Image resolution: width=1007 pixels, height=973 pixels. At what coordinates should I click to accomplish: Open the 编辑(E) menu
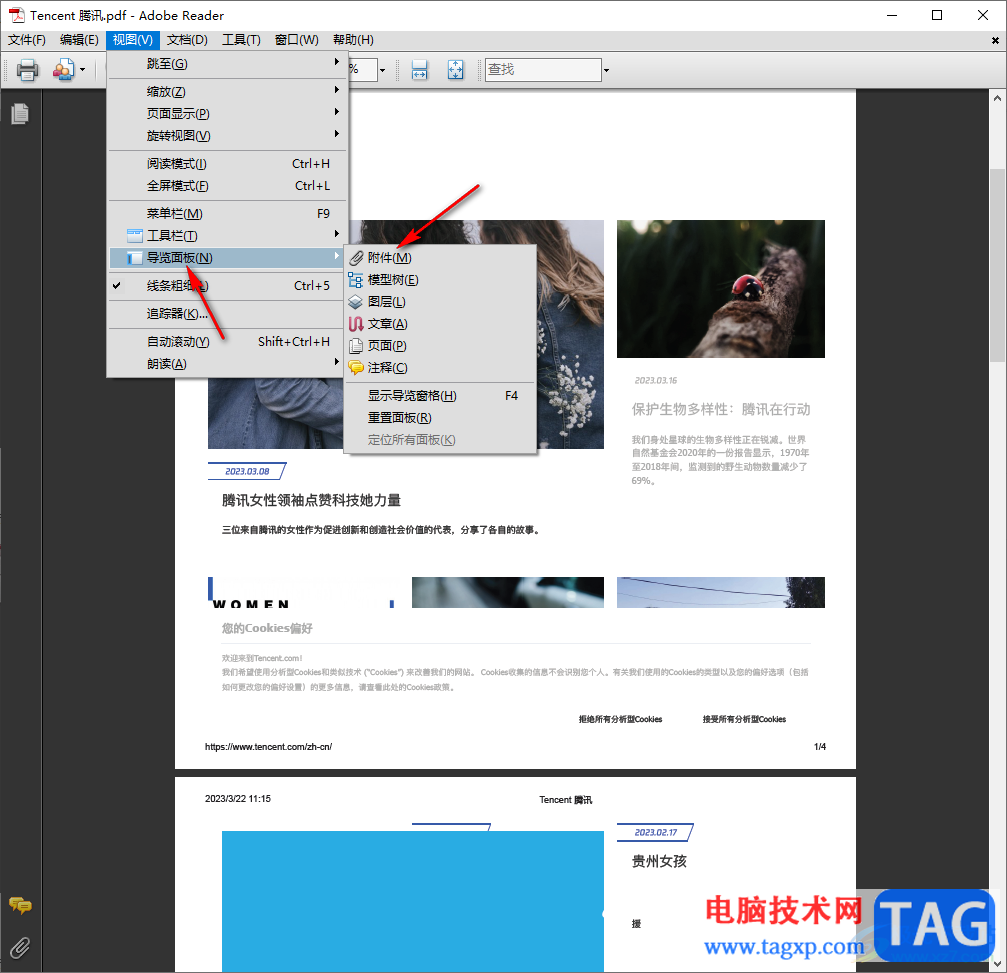(x=79, y=40)
